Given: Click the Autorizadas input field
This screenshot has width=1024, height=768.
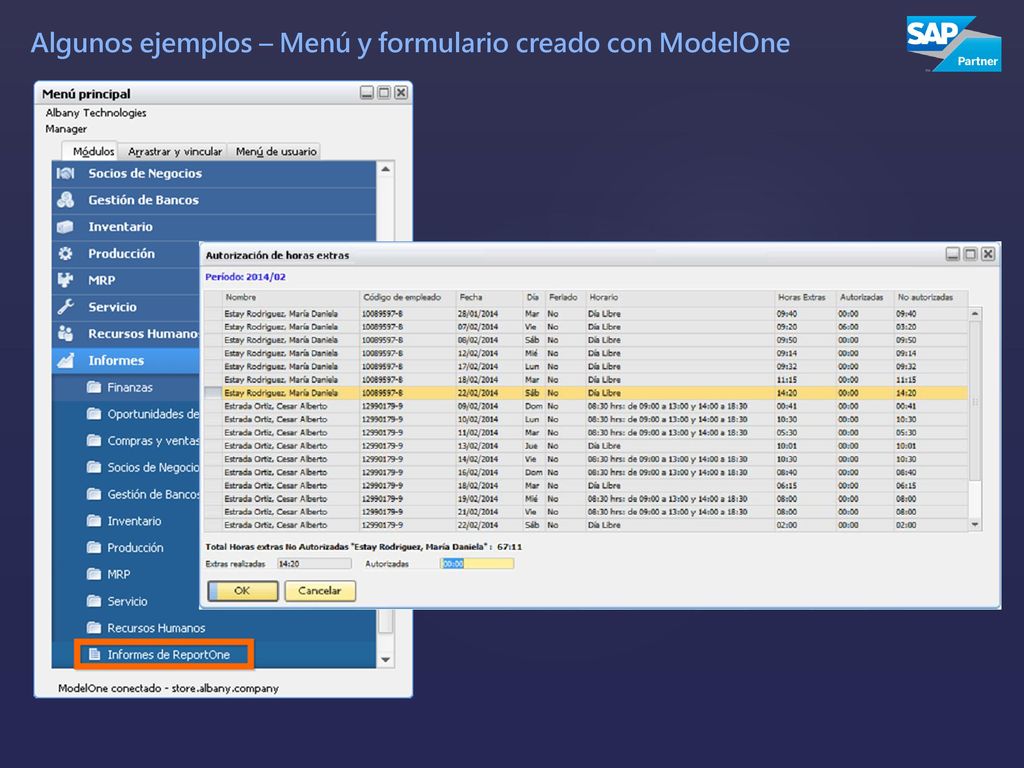Looking at the screenshot, I should (x=477, y=564).
